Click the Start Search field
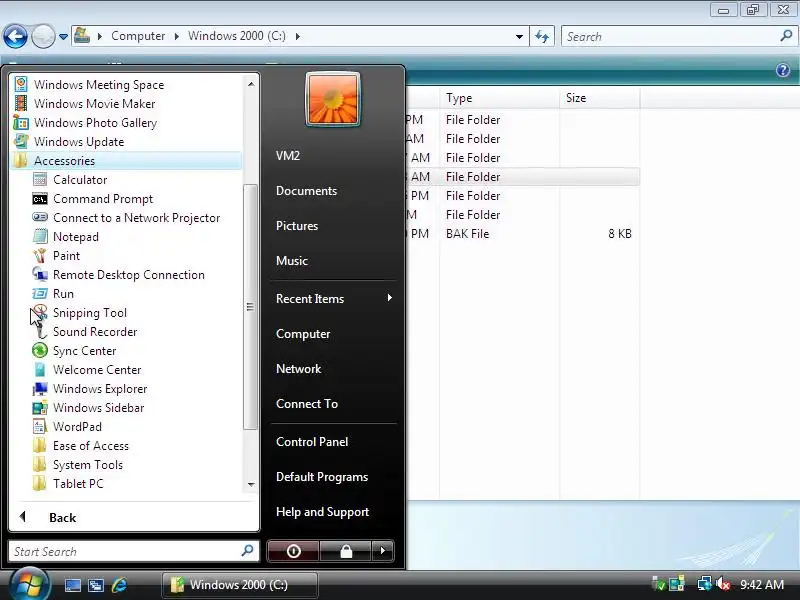The height and width of the screenshot is (600, 800). point(134,552)
